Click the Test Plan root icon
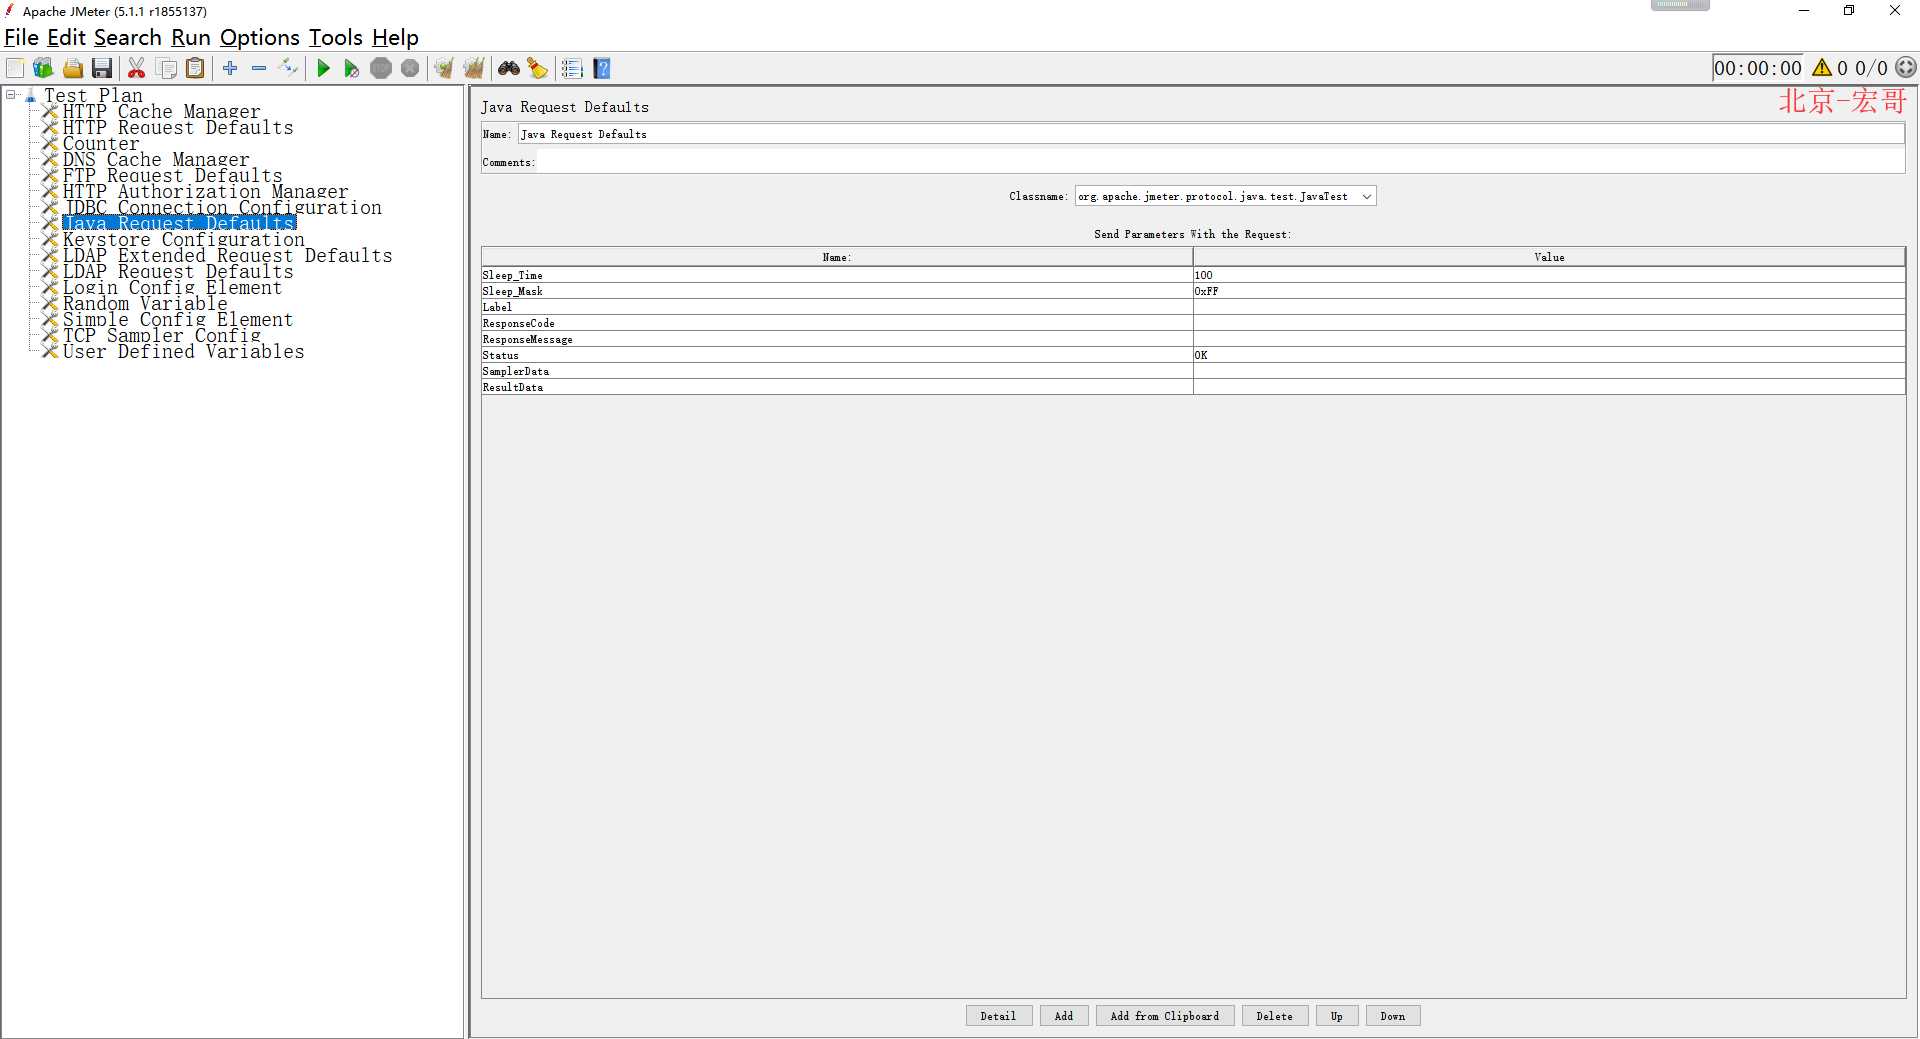The height and width of the screenshot is (1039, 1920). [31, 96]
